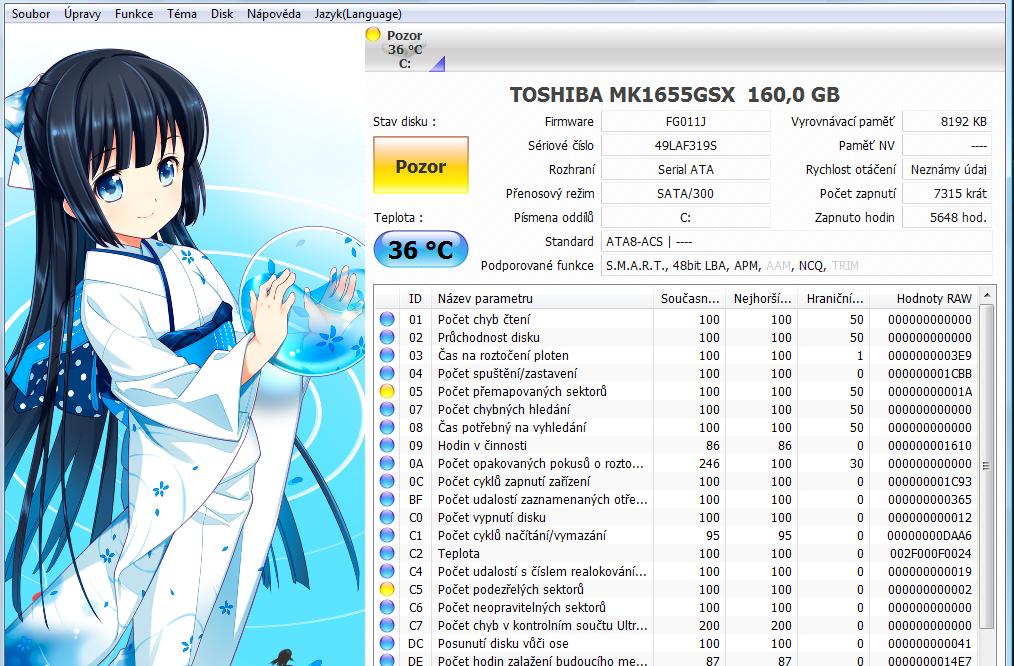1014x666 pixels.
Task: Click the yellow Pozor disk status button
Action: [421, 166]
